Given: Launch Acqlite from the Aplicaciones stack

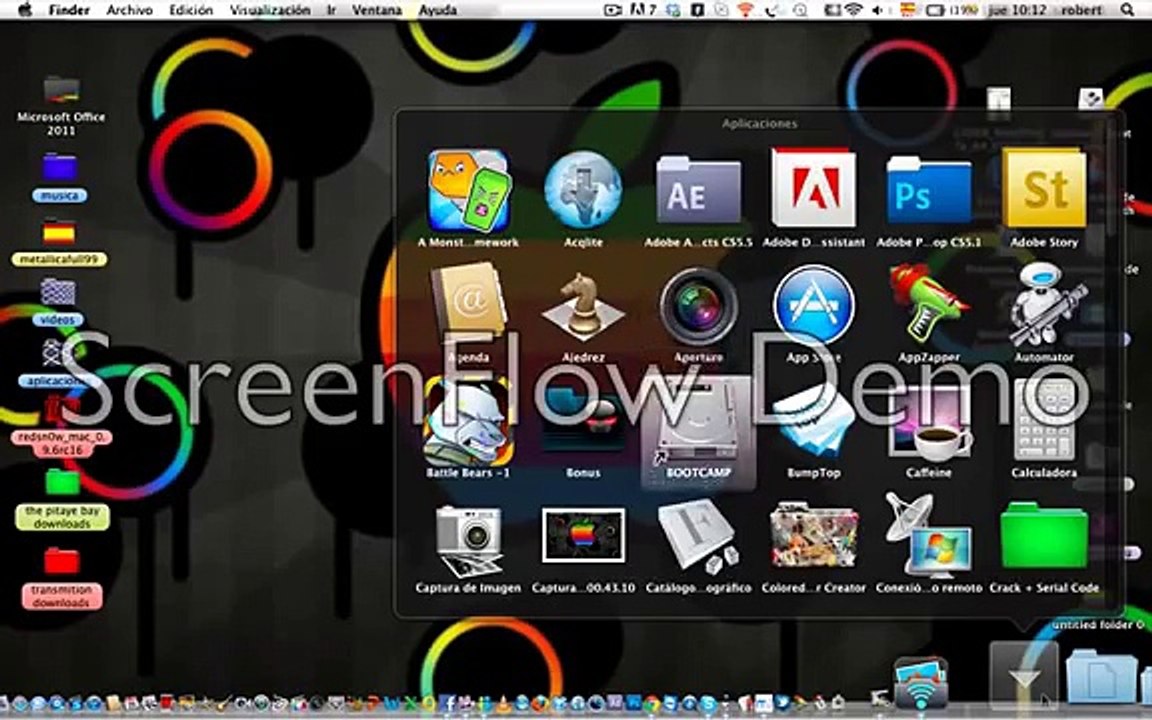Looking at the screenshot, I should [x=583, y=191].
